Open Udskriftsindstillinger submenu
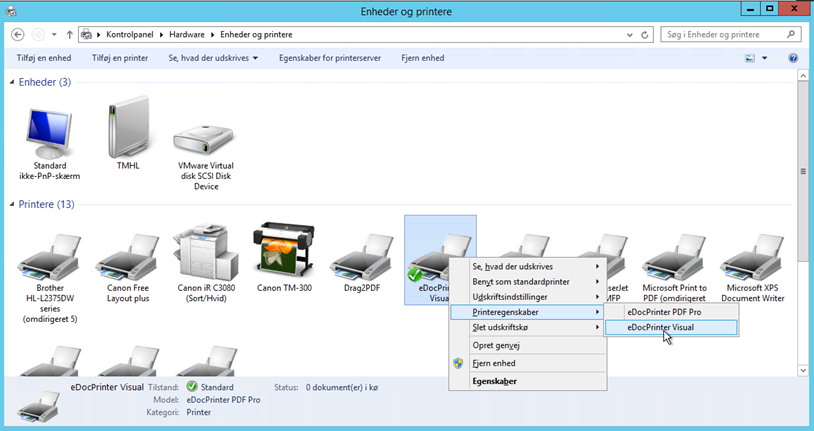814x431 pixels. (528, 297)
